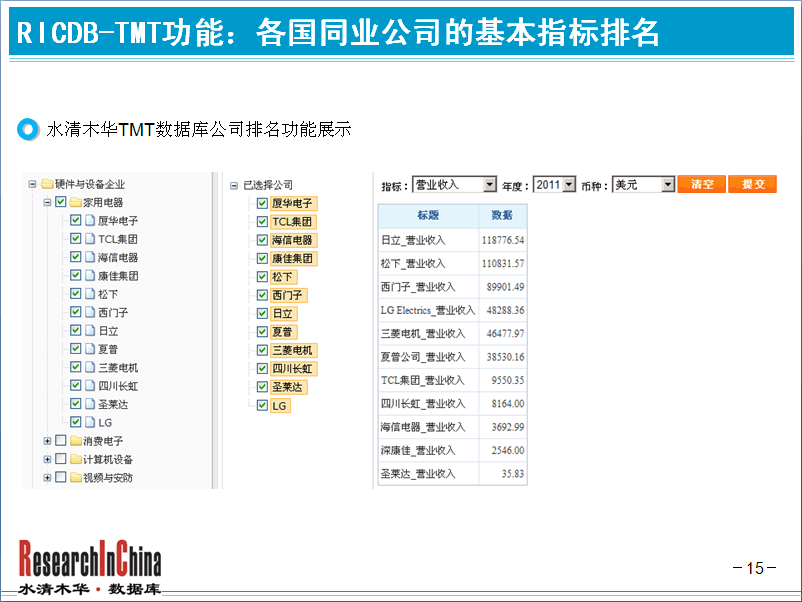
Task: Select 厦华电子 label in selected companies
Action: 294,204
